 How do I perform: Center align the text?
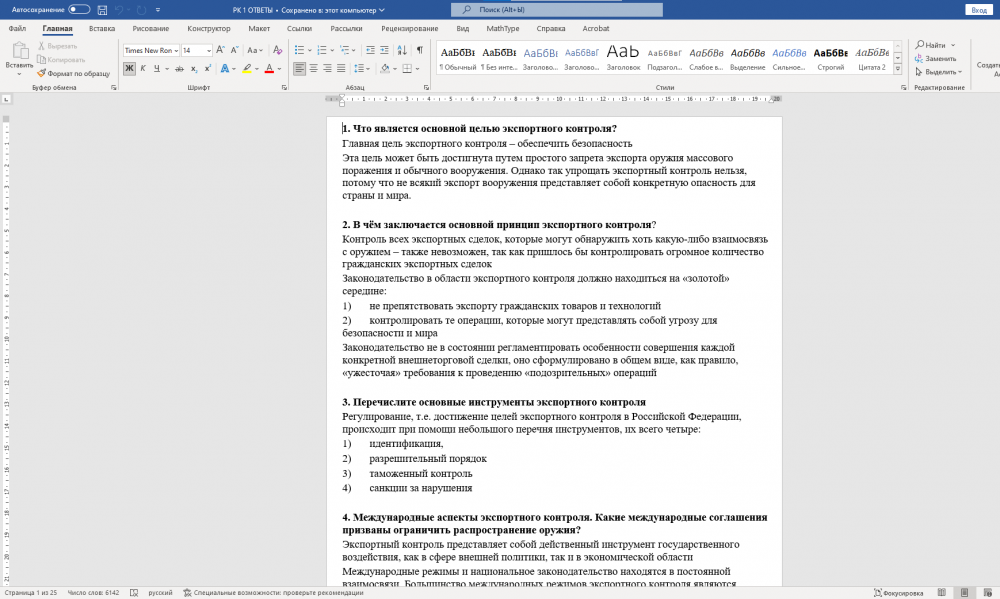click(314, 68)
